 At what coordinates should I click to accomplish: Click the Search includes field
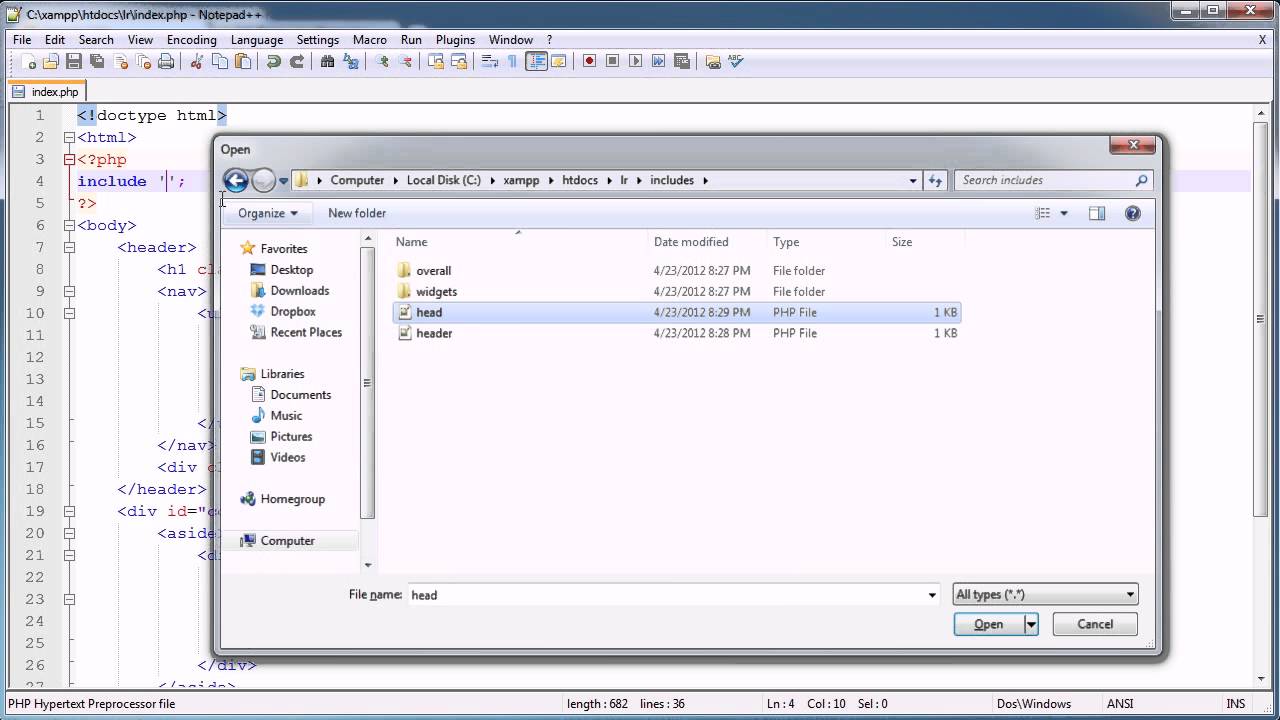(x=1054, y=180)
